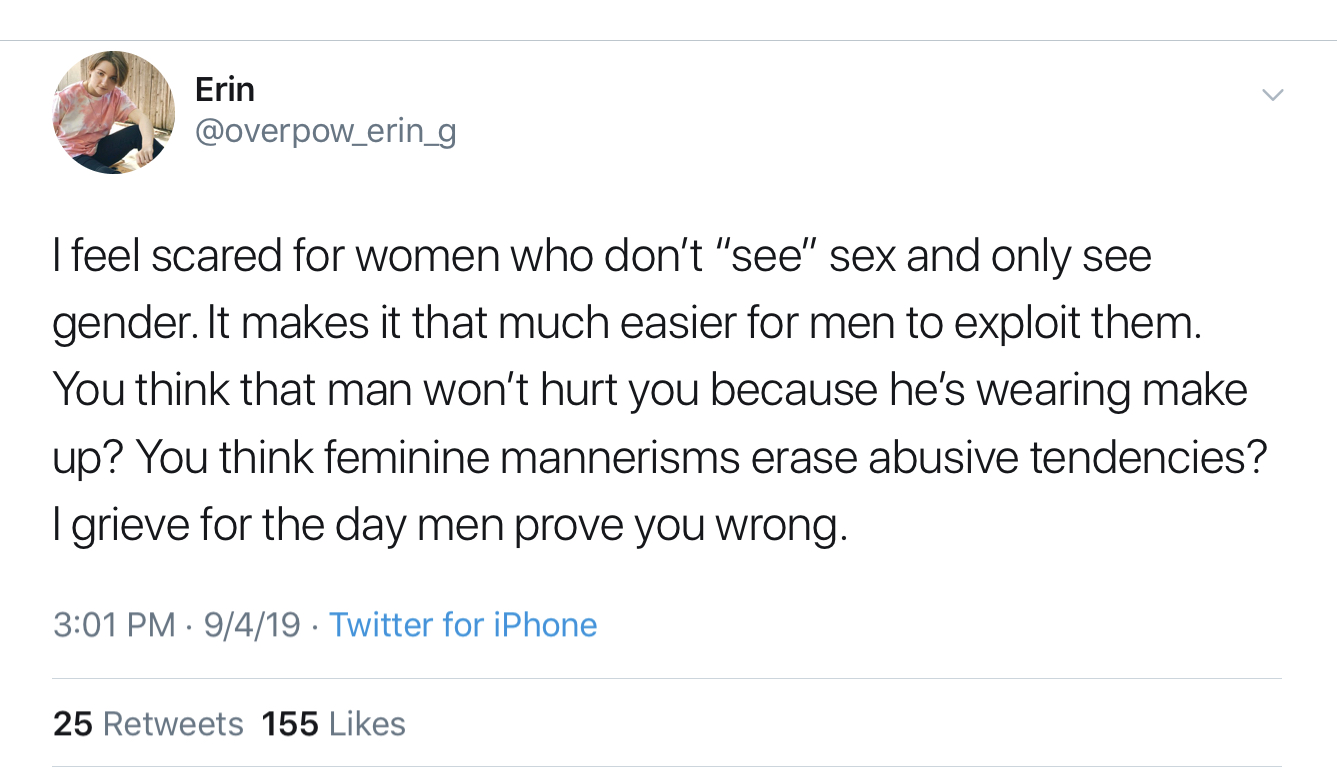The width and height of the screenshot is (1337, 781).
Task: Click the line 'I grieve for the day'
Action: point(450,525)
